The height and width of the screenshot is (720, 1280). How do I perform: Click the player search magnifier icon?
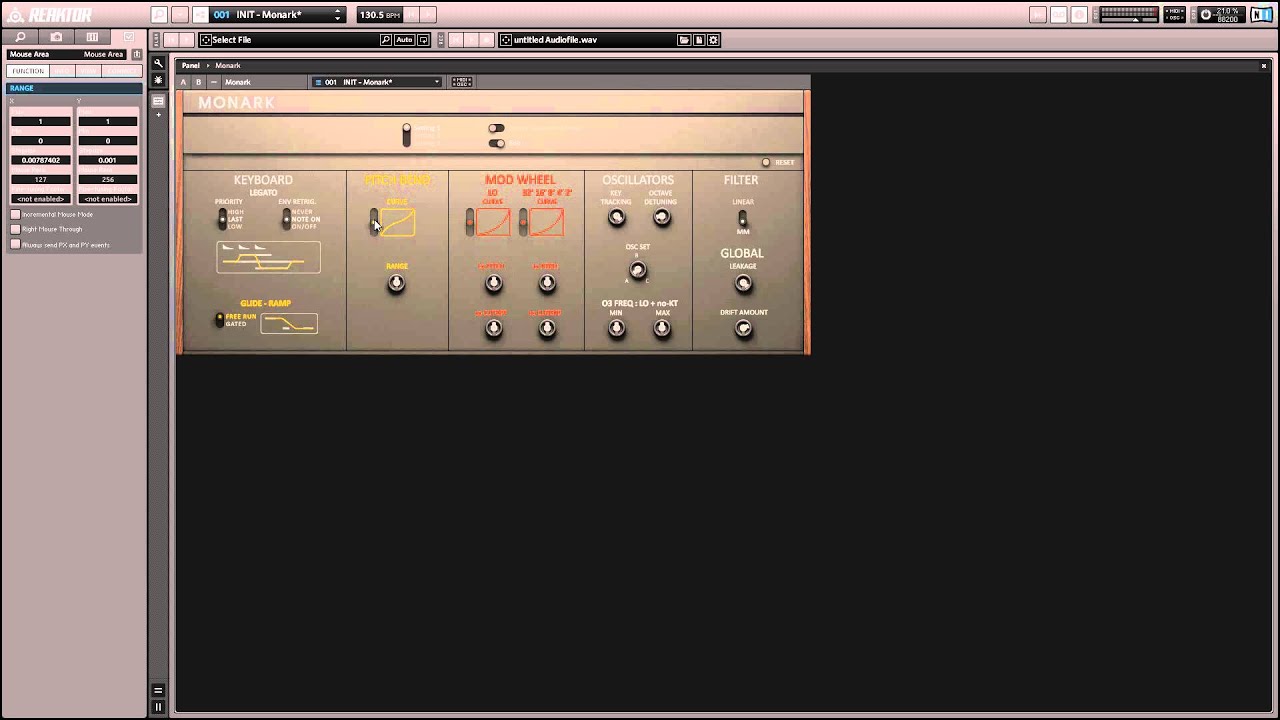386,40
